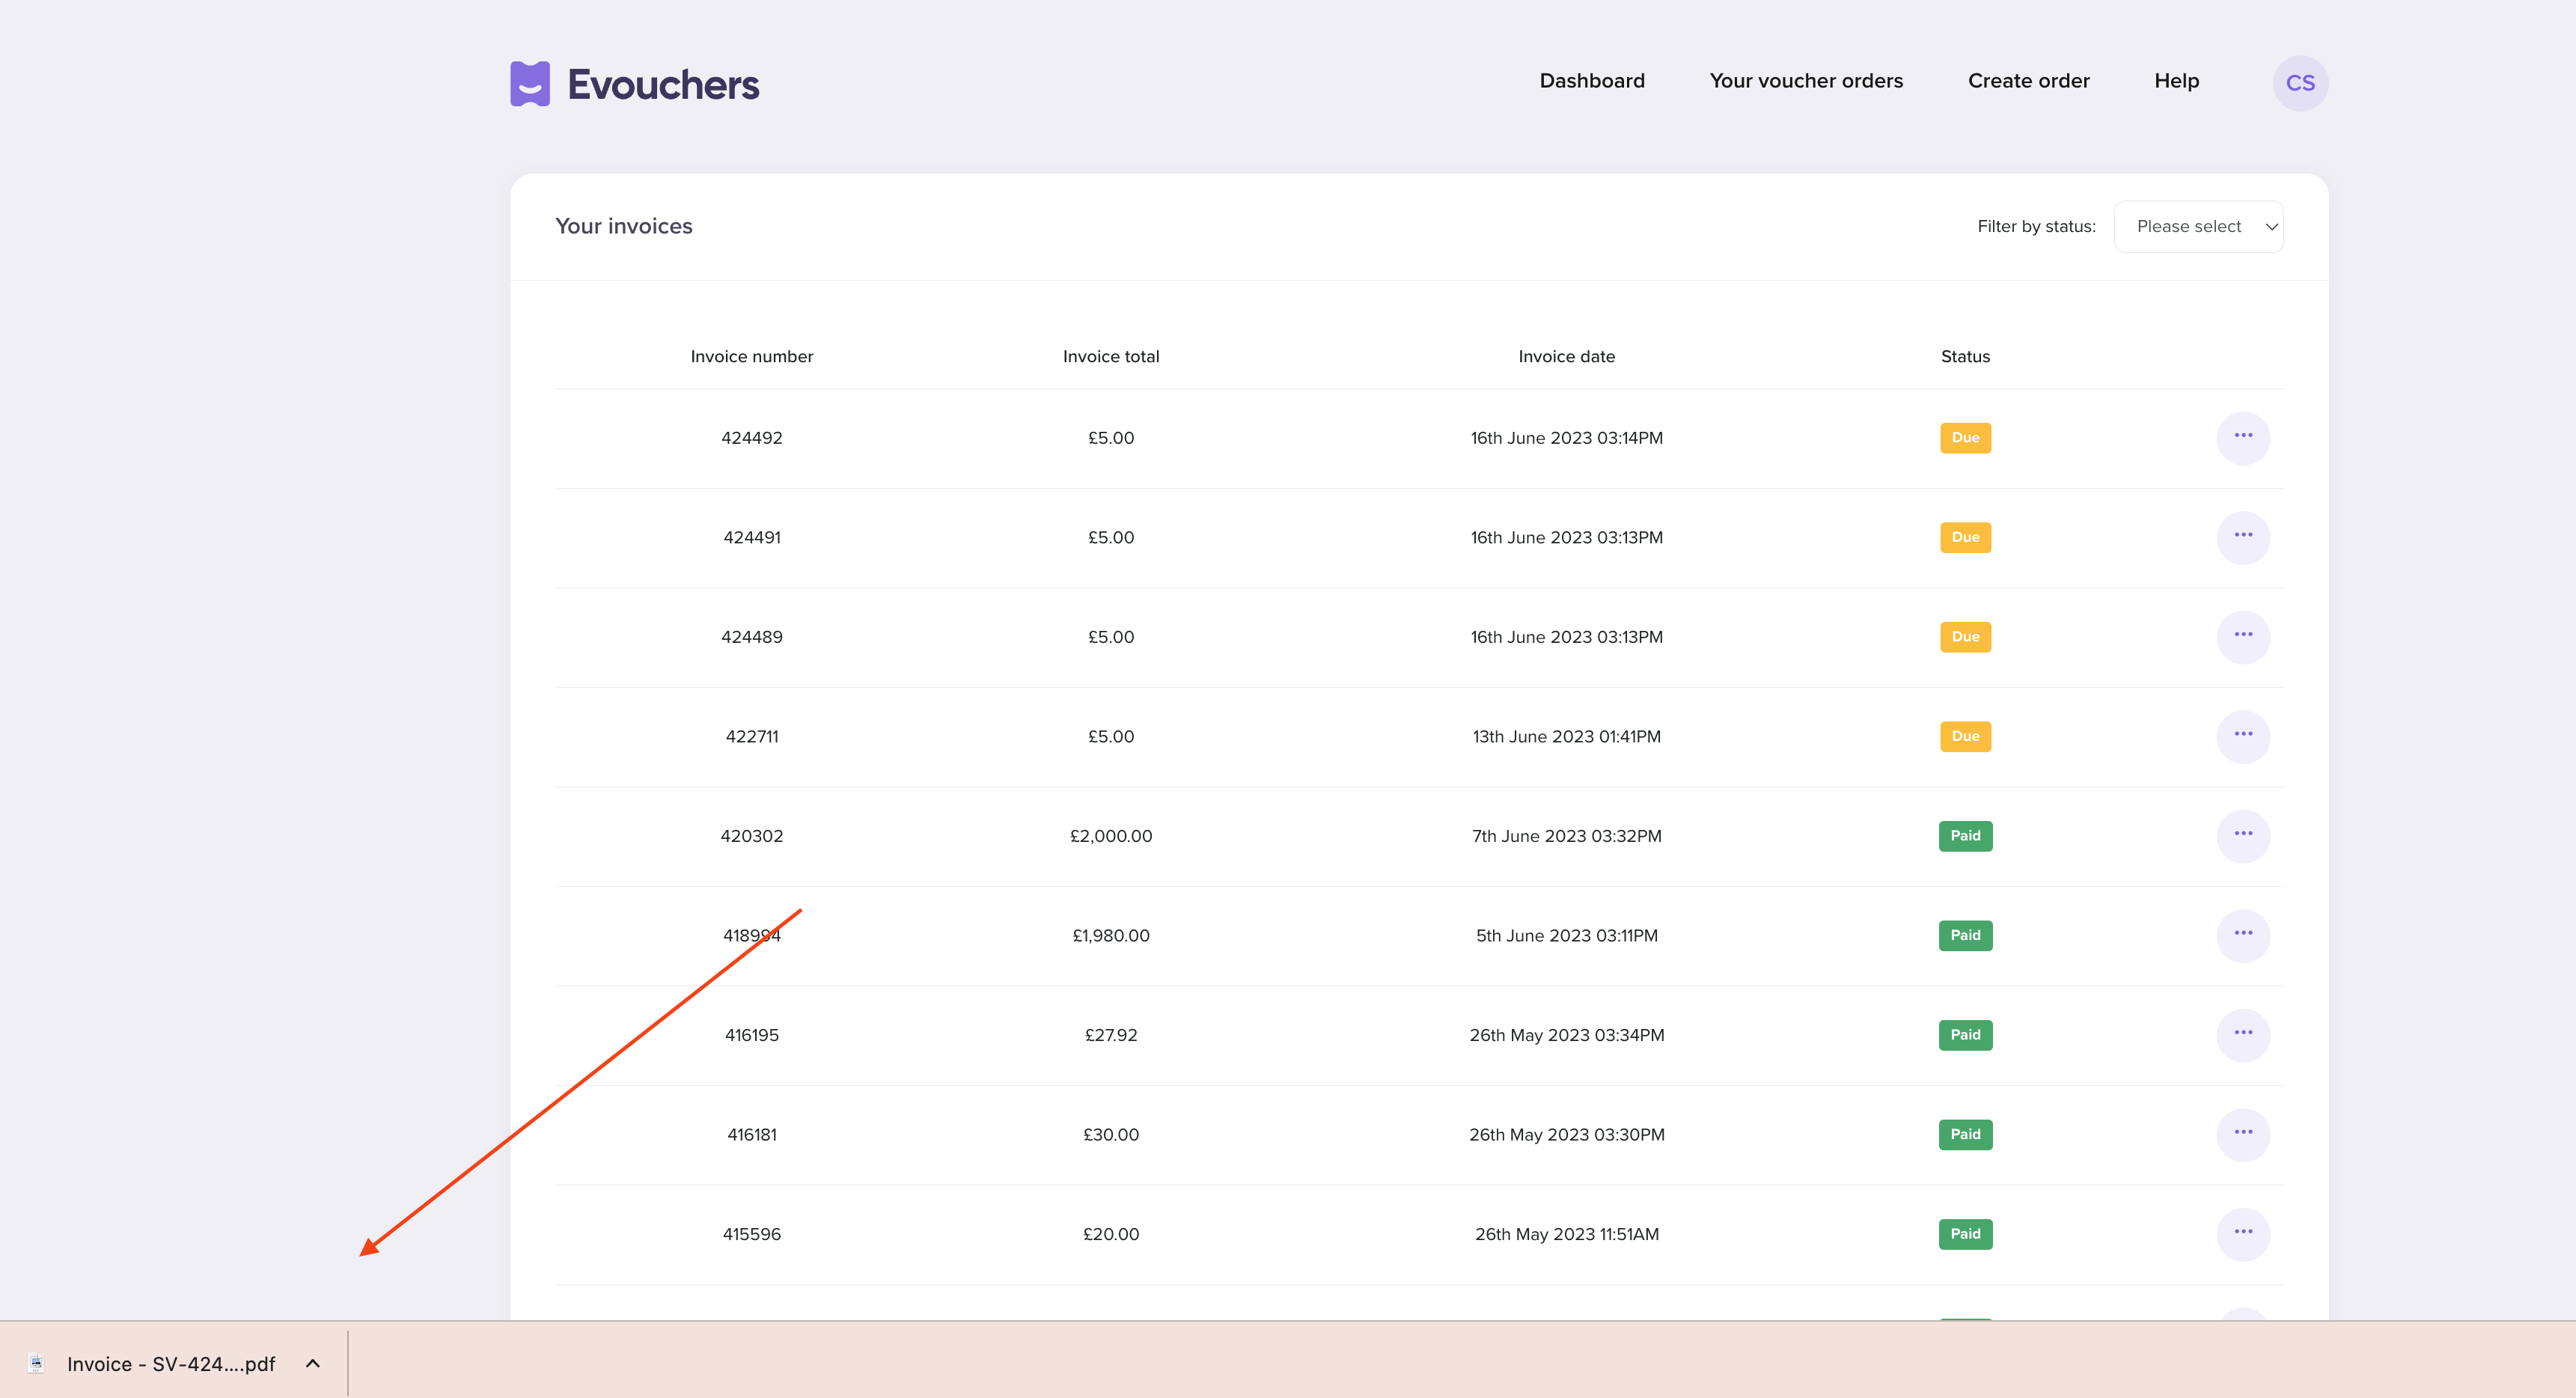This screenshot has width=2576, height=1398.
Task: Open three-dots menu for invoice 415596
Action: point(2243,1233)
